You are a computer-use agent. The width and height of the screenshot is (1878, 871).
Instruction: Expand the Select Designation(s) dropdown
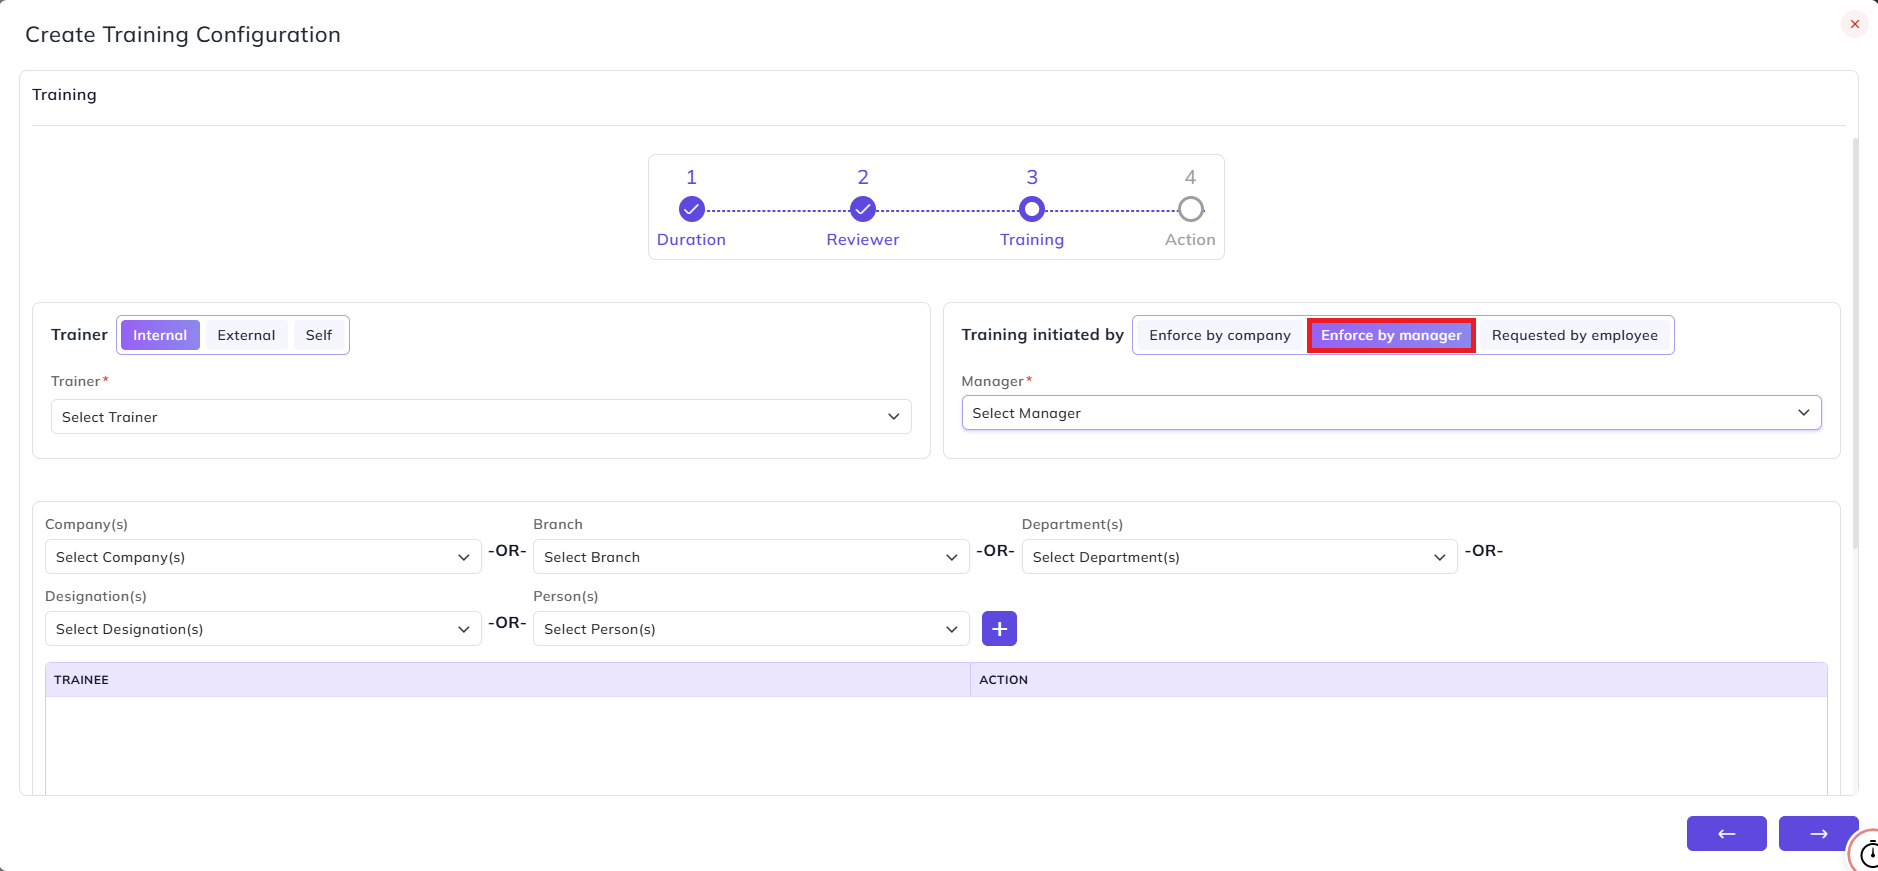(x=263, y=629)
